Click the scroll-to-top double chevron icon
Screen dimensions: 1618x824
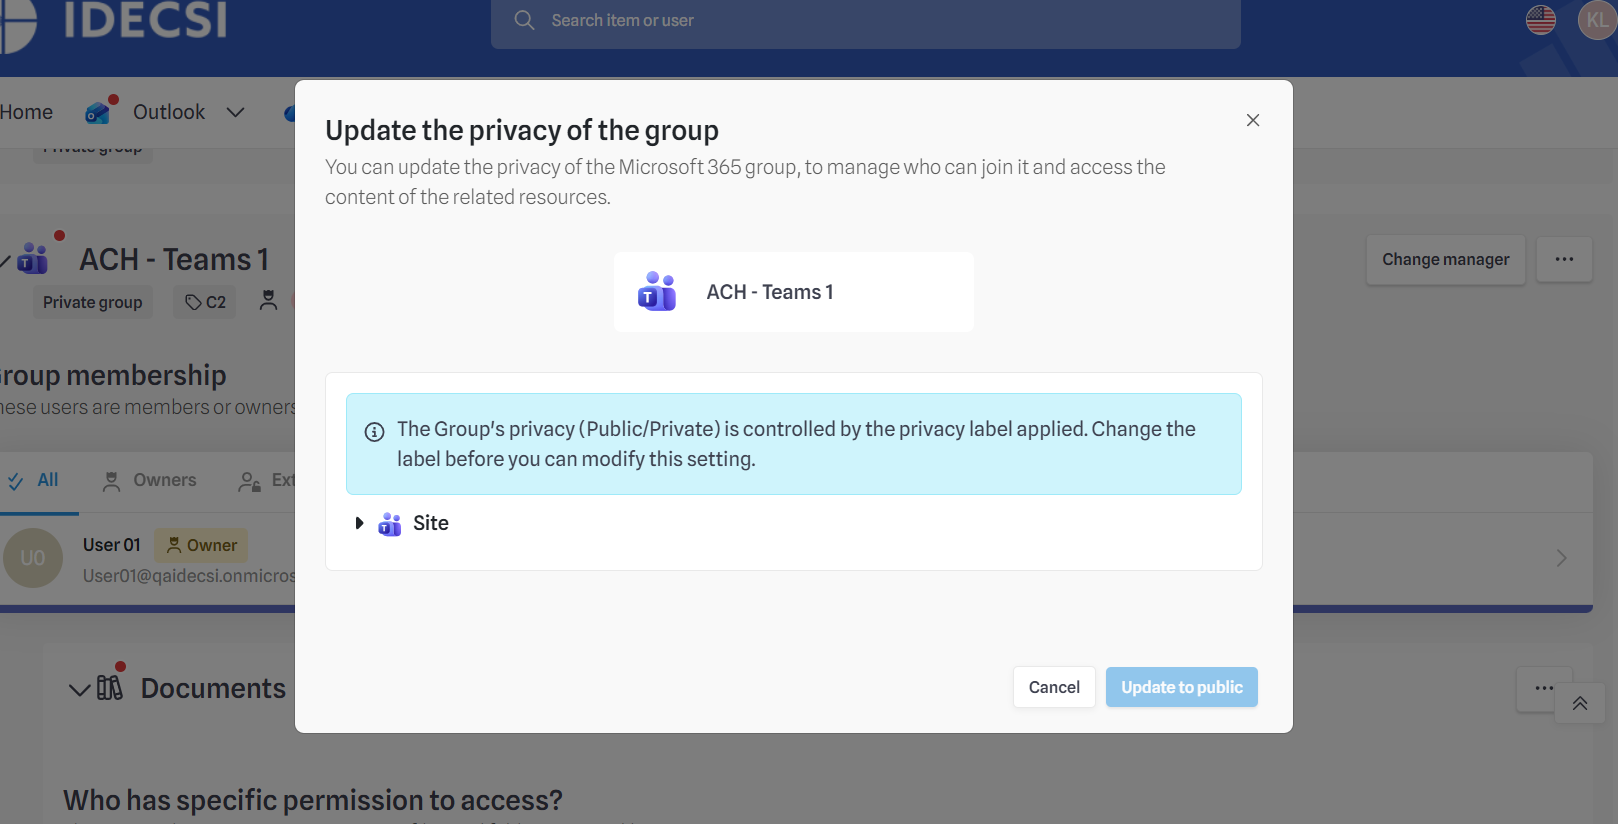click(x=1580, y=703)
